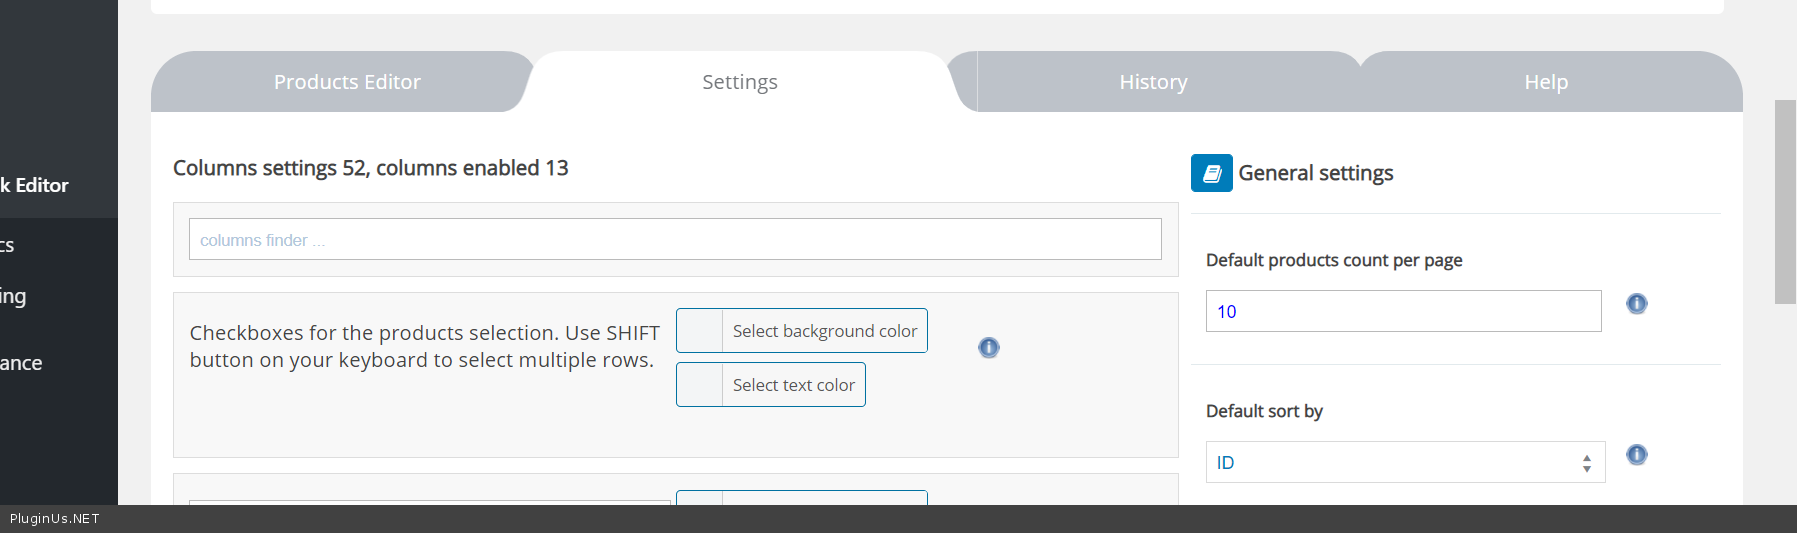This screenshot has height=533, width=1797.
Task: Click the background color swatch box
Action: [700, 331]
